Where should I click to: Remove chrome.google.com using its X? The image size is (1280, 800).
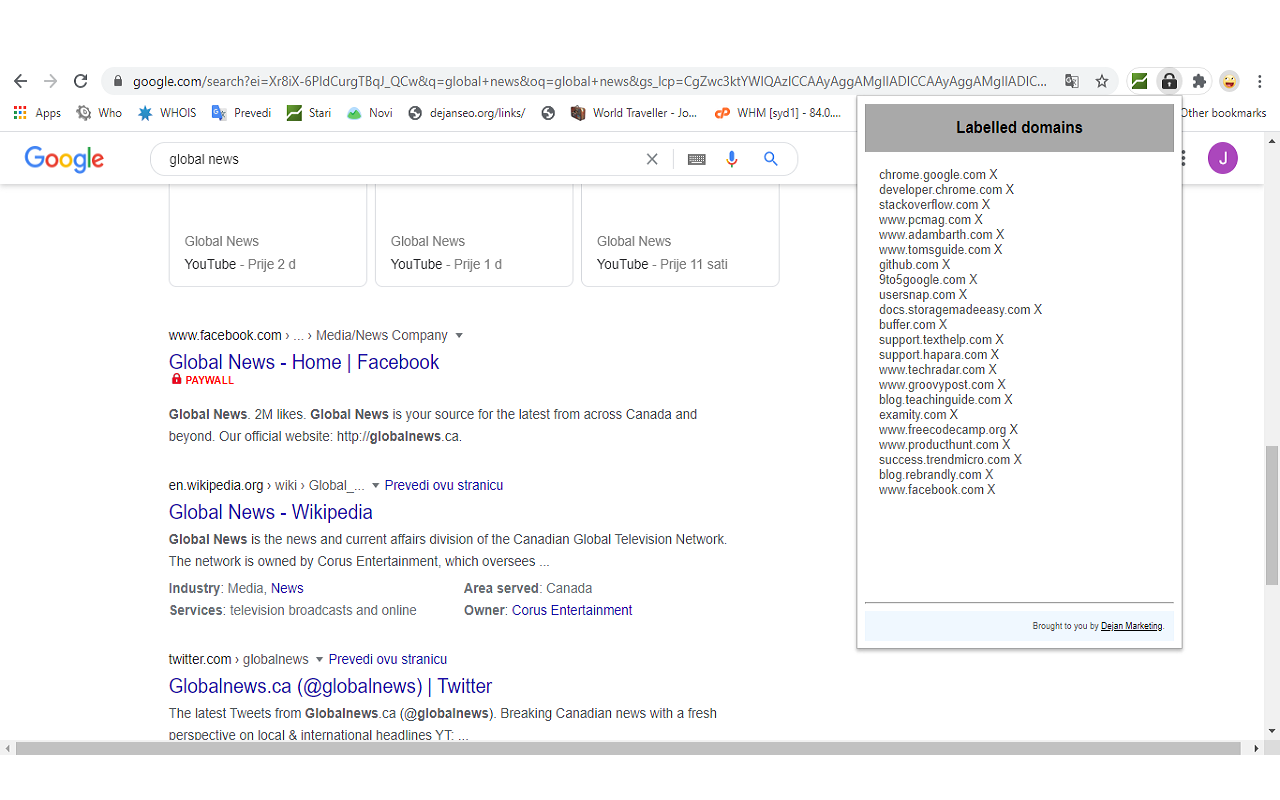click(x=994, y=175)
